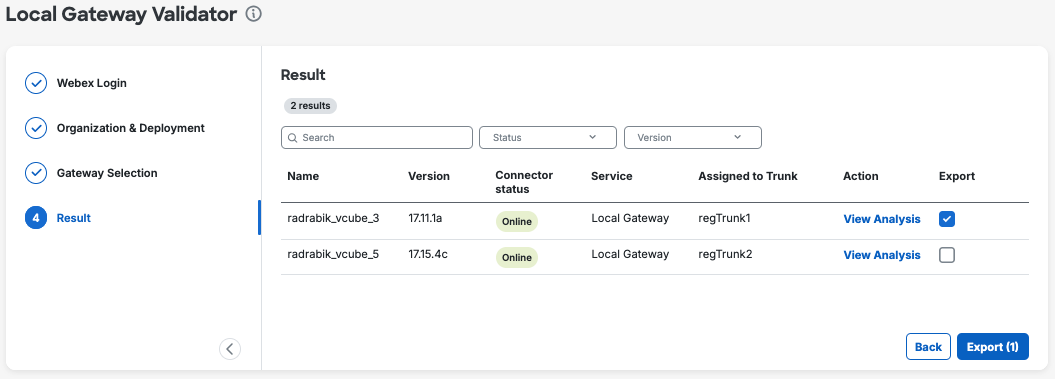Open the Version filter dropdown
The width and height of the screenshot is (1055, 379).
tap(693, 137)
